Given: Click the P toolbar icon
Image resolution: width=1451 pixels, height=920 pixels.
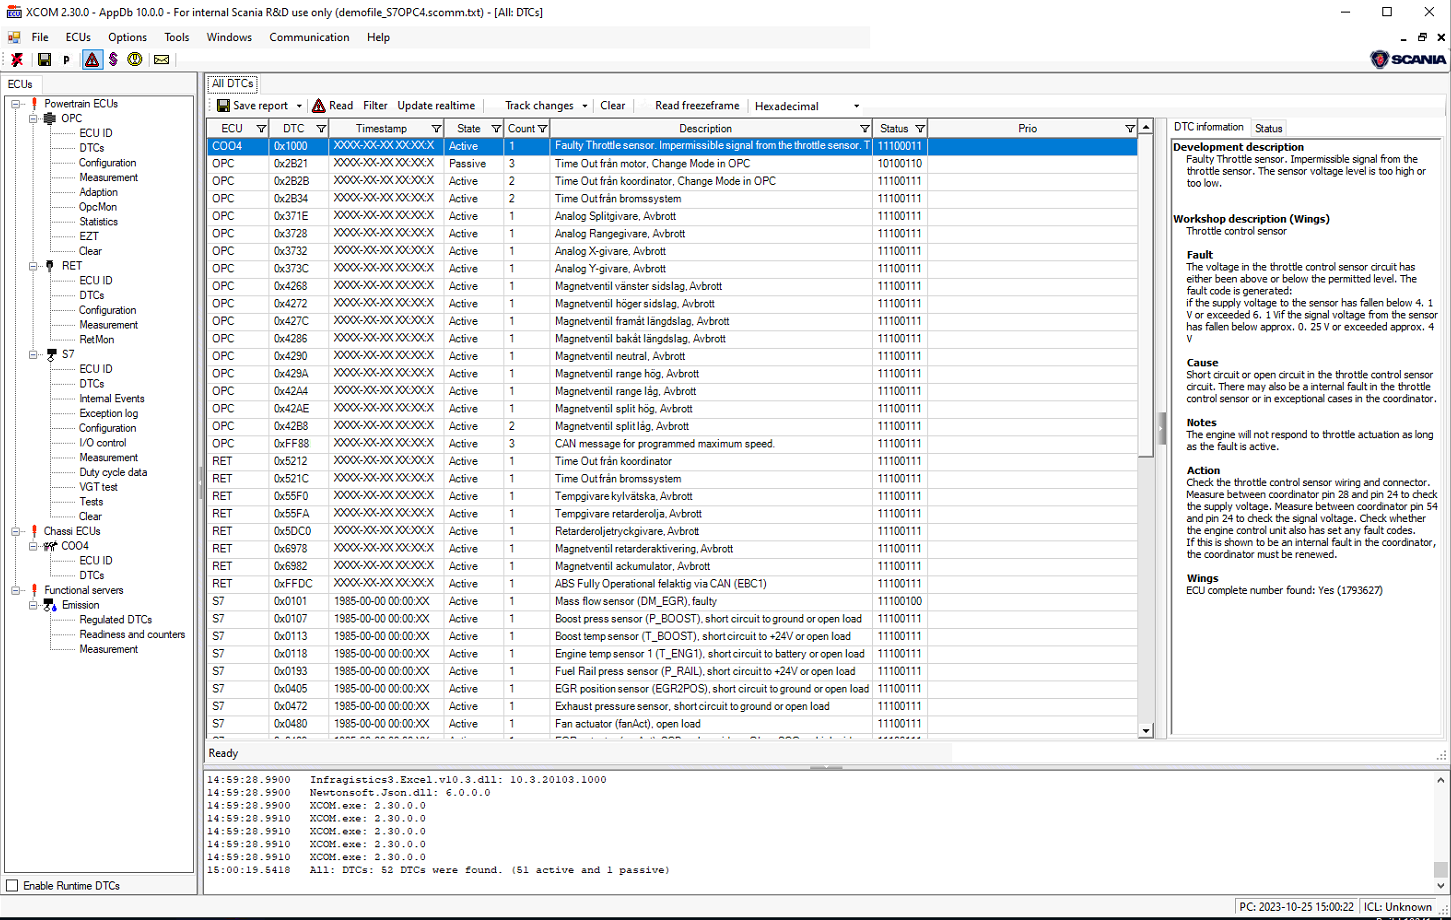Looking at the screenshot, I should point(66,59).
